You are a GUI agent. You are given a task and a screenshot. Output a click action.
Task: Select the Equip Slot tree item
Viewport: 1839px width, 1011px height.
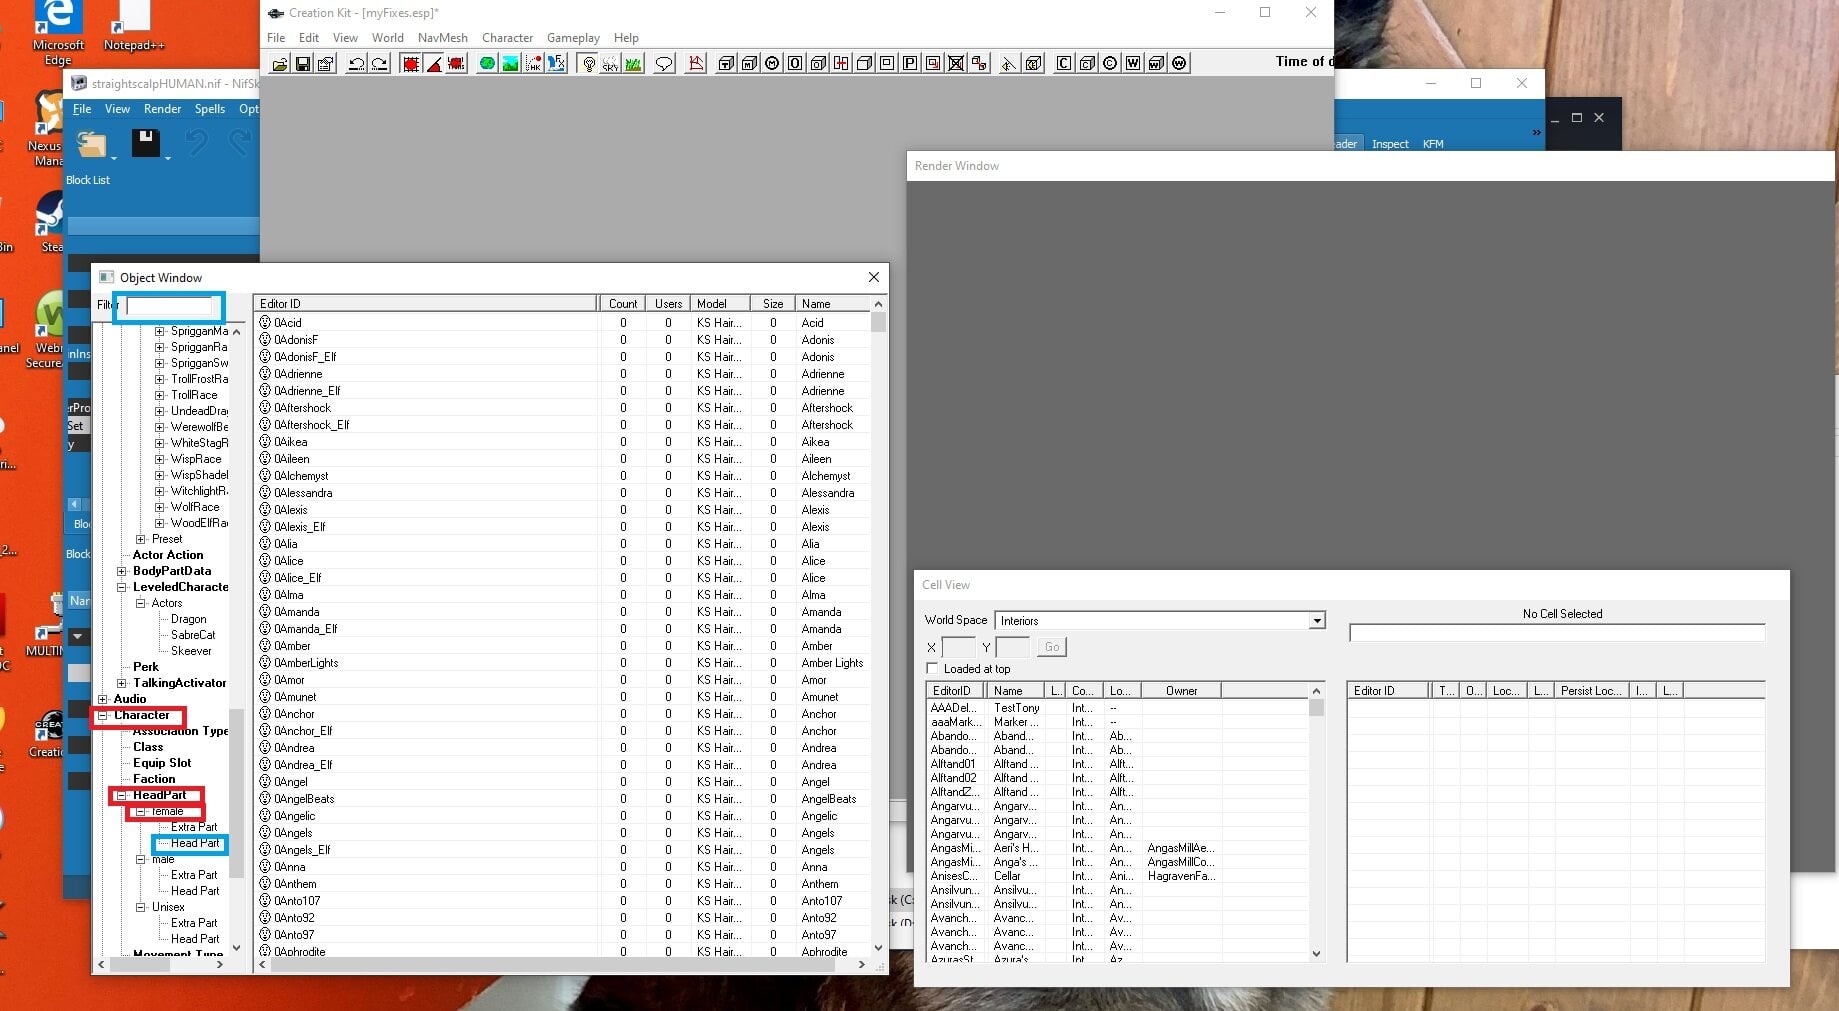click(162, 763)
